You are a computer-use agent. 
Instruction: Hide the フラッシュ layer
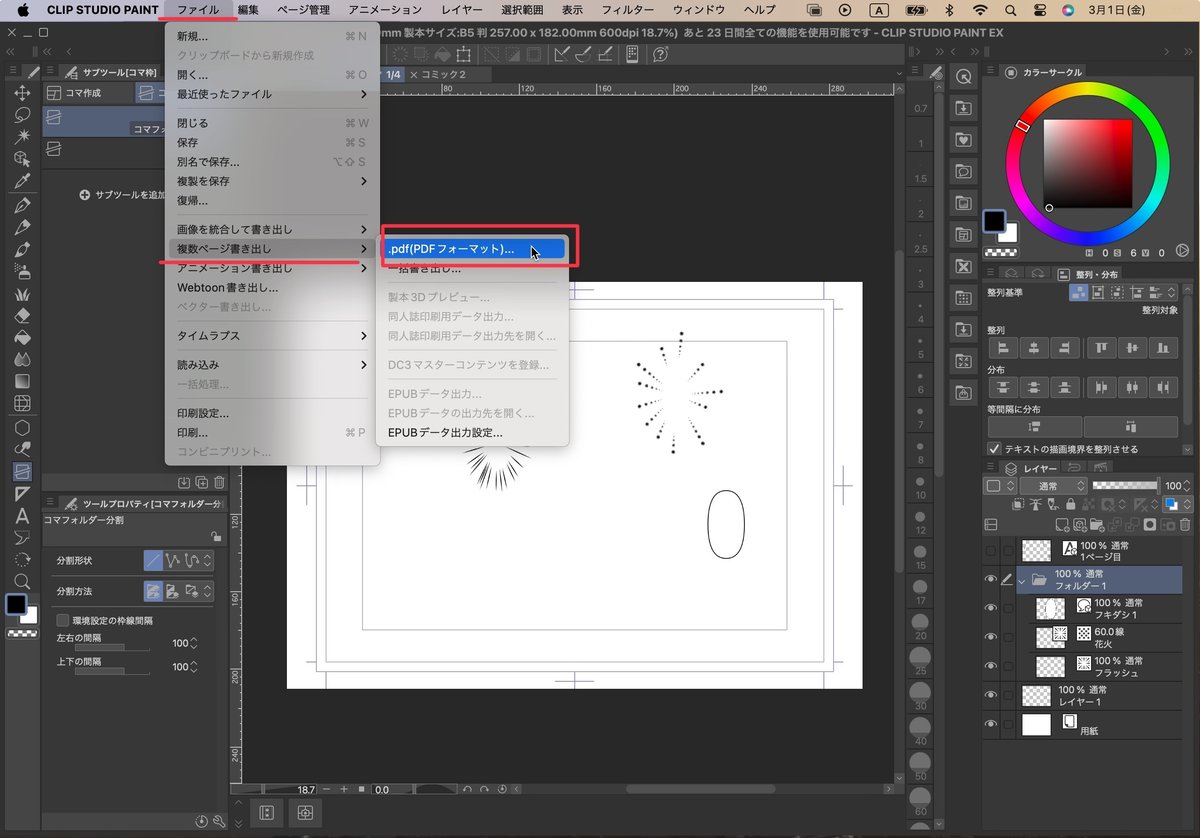[990, 664]
